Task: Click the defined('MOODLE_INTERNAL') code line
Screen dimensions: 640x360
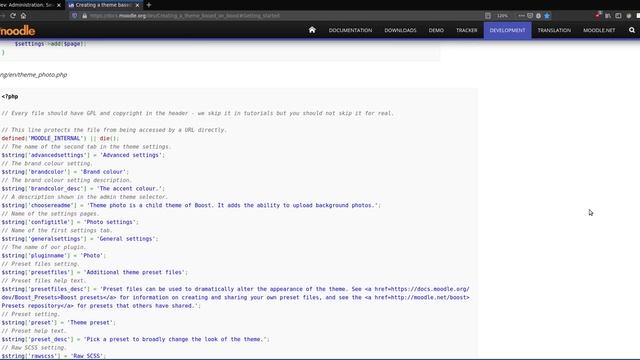Action: tap(60, 138)
